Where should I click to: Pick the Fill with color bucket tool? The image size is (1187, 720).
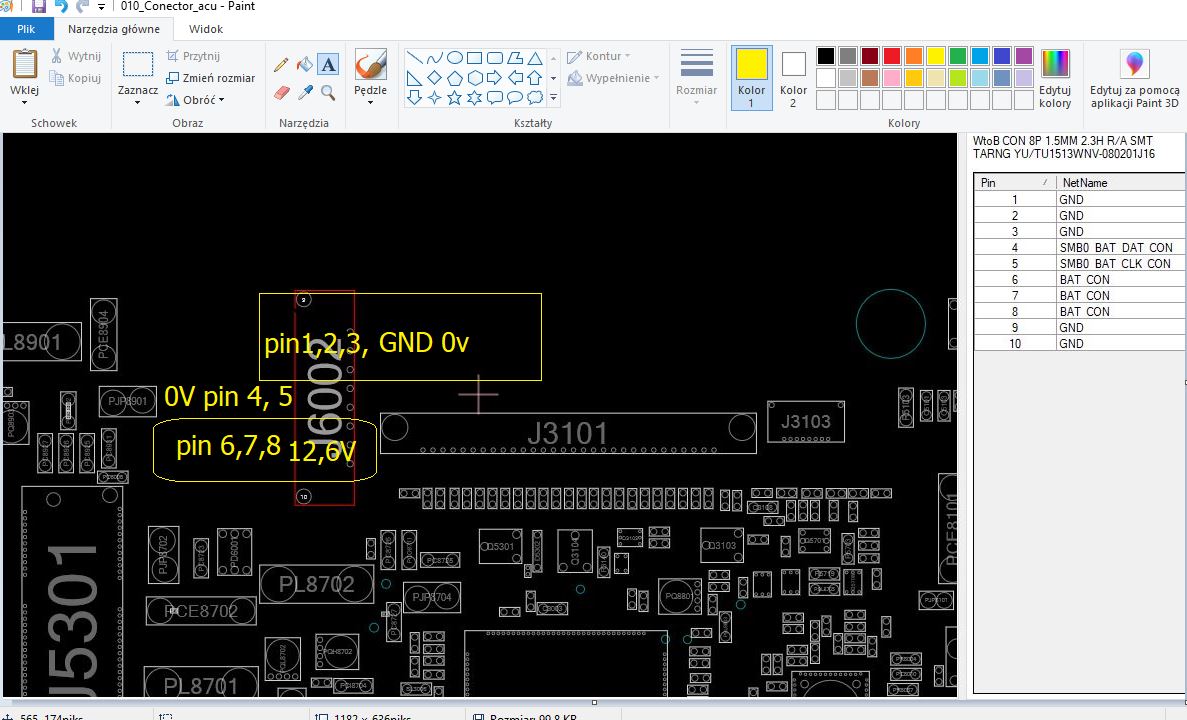pyautogui.click(x=304, y=65)
